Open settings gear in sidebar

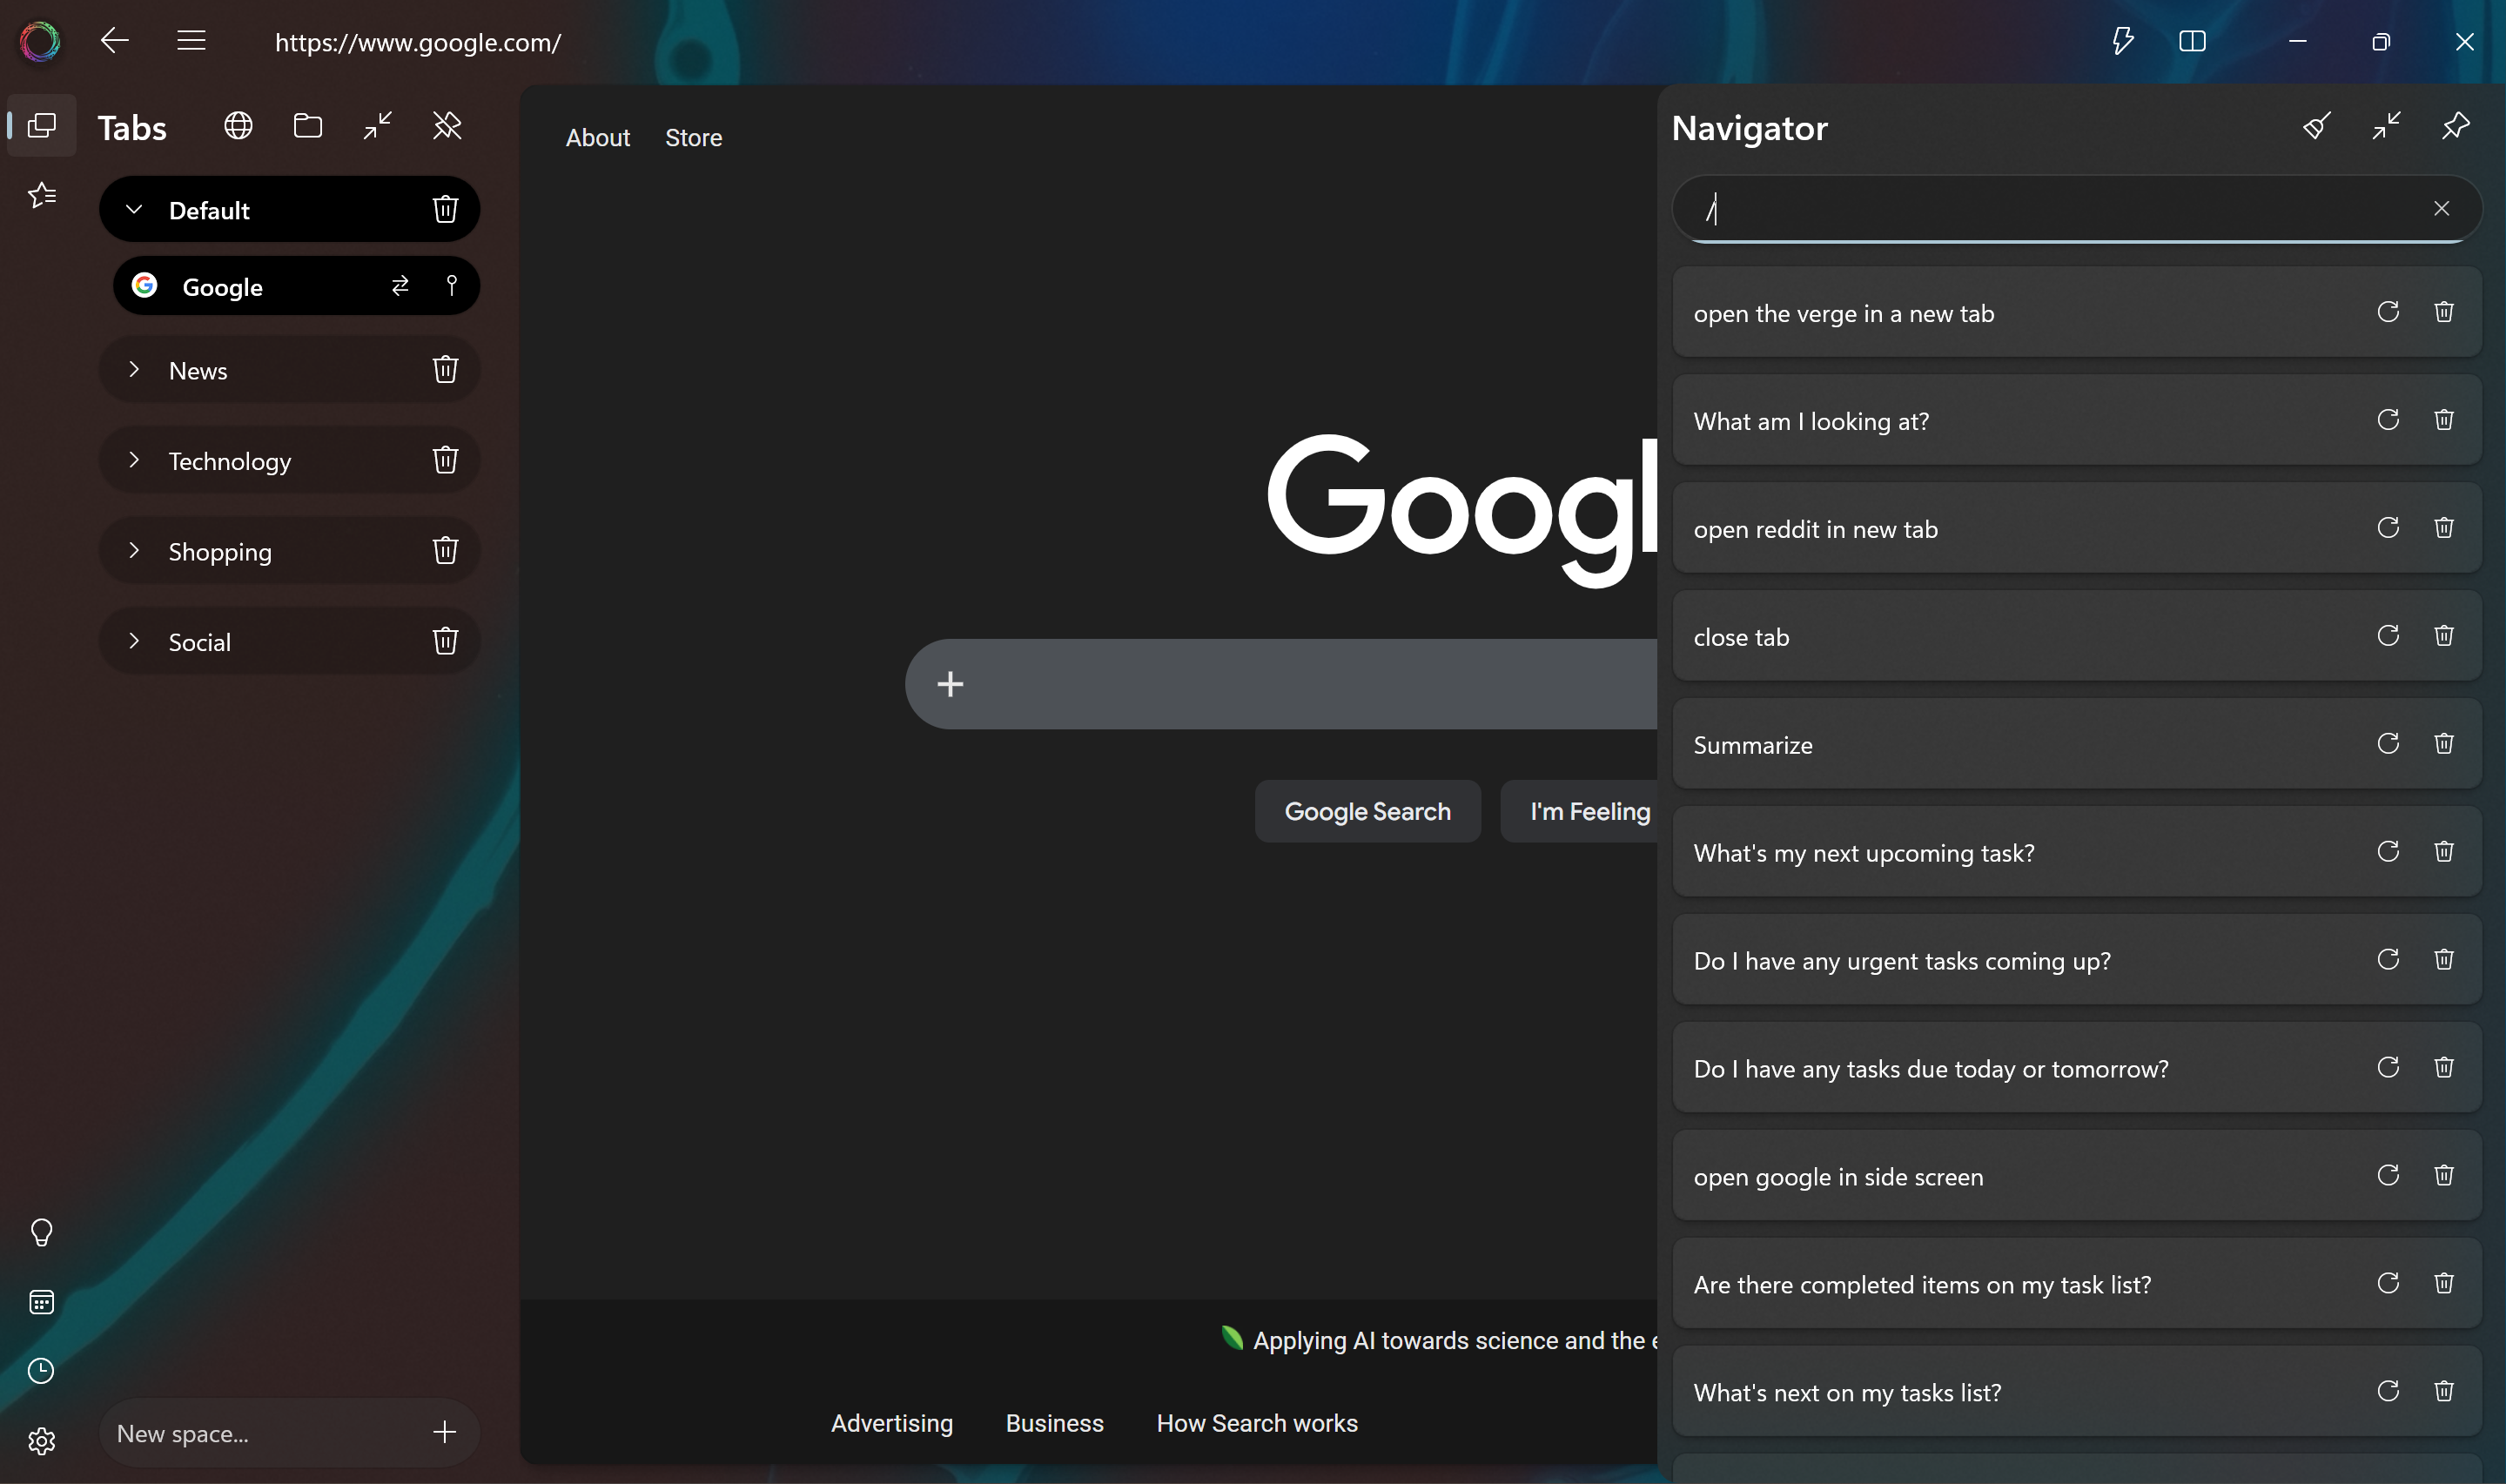tap(41, 1441)
